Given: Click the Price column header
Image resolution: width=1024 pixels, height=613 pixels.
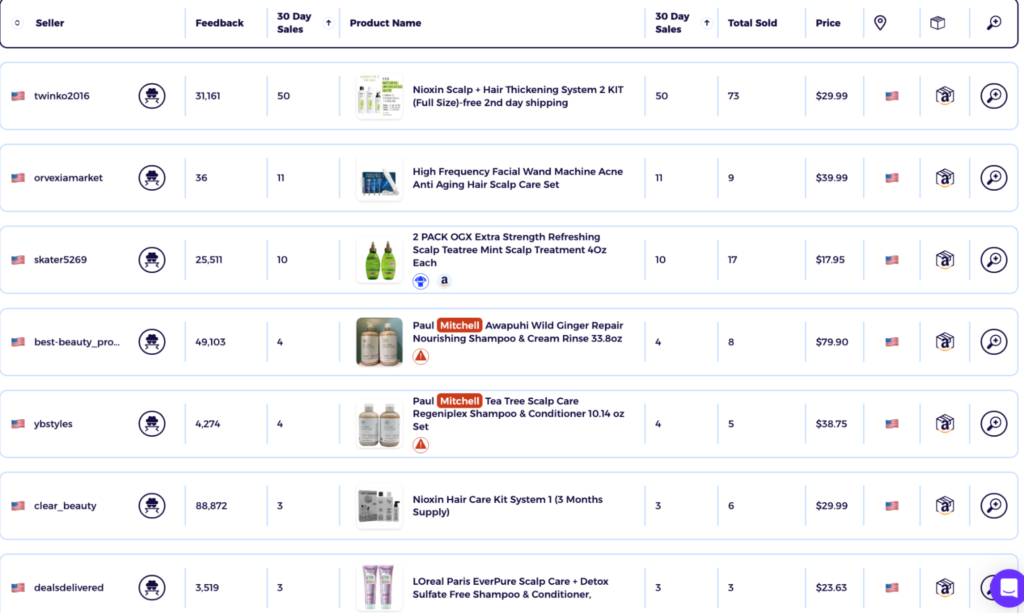Looking at the screenshot, I should 827,23.
